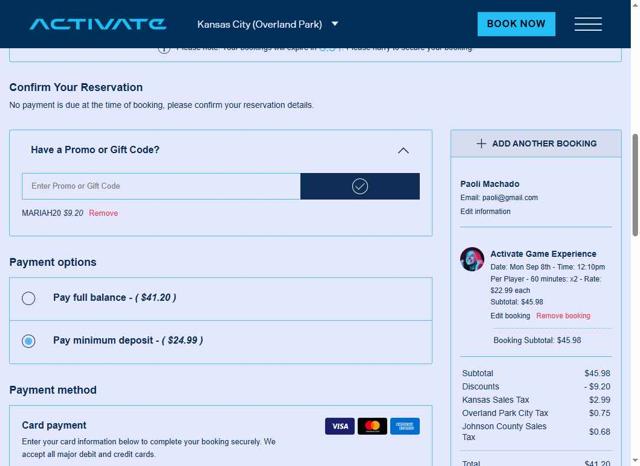Apply promo code with checkmark button
Viewport: 640px width, 466px height.
tap(360, 186)
